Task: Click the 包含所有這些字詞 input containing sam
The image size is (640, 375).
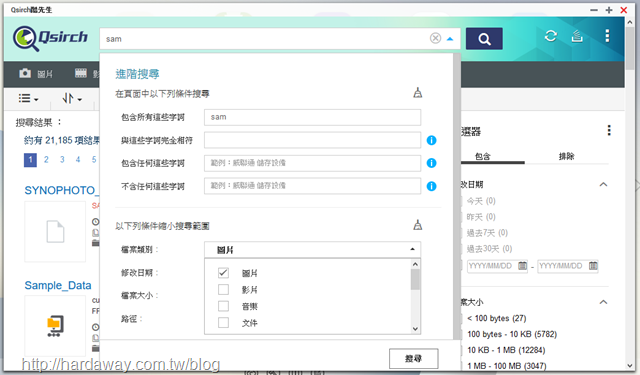Action: pos(312,117)
